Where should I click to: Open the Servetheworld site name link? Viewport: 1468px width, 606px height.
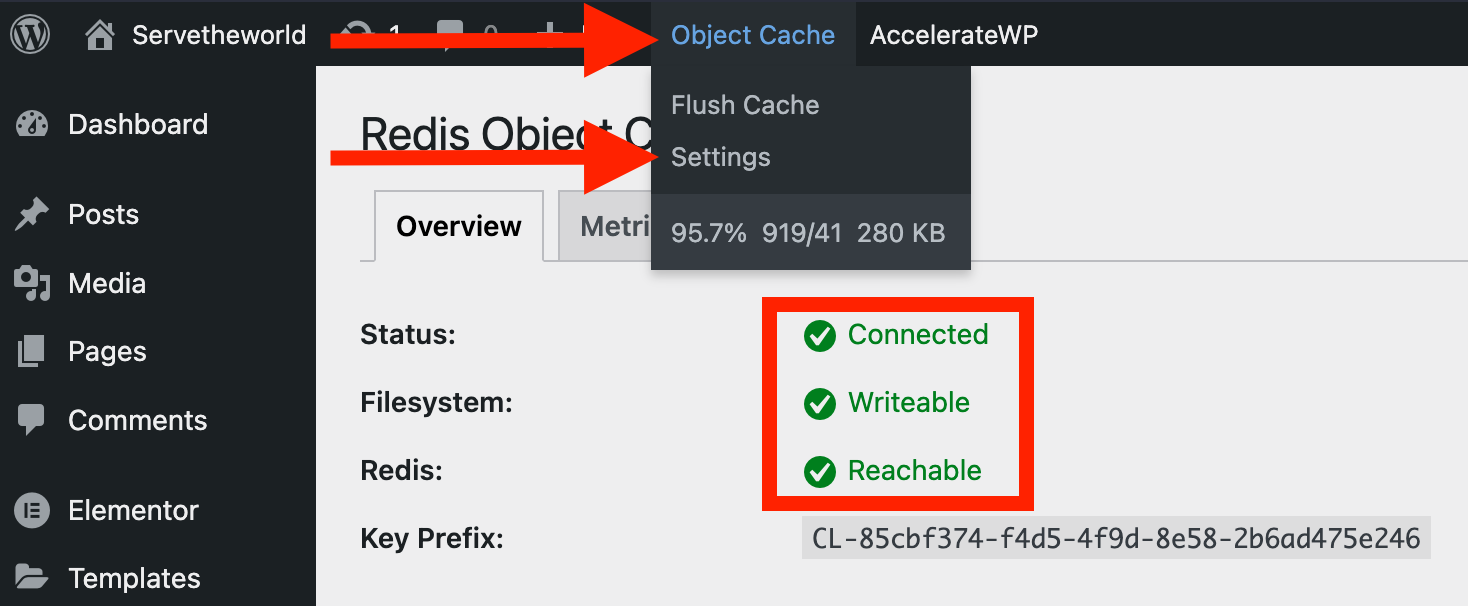tap(219, 35)
